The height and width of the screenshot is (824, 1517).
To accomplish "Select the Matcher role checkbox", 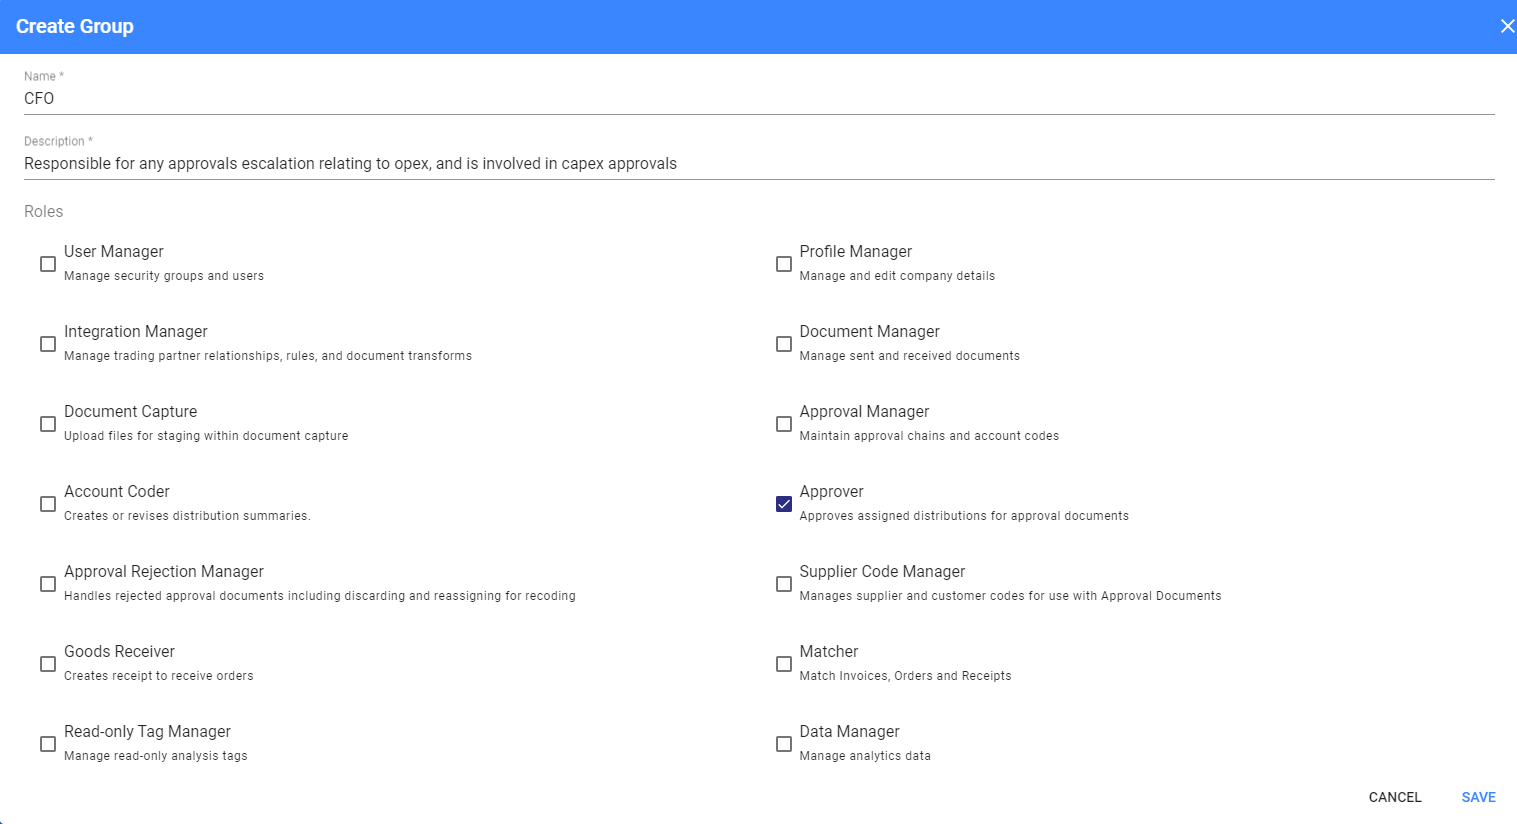I will coord(784,664).
